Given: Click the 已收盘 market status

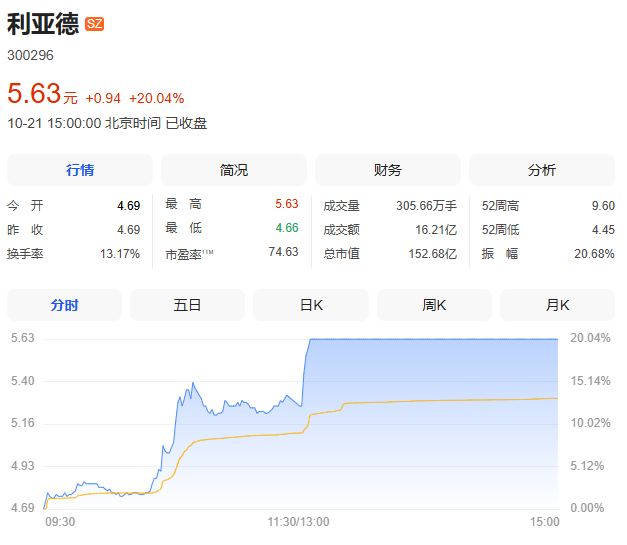Looking at the screenshot, I should pos(186,123).
